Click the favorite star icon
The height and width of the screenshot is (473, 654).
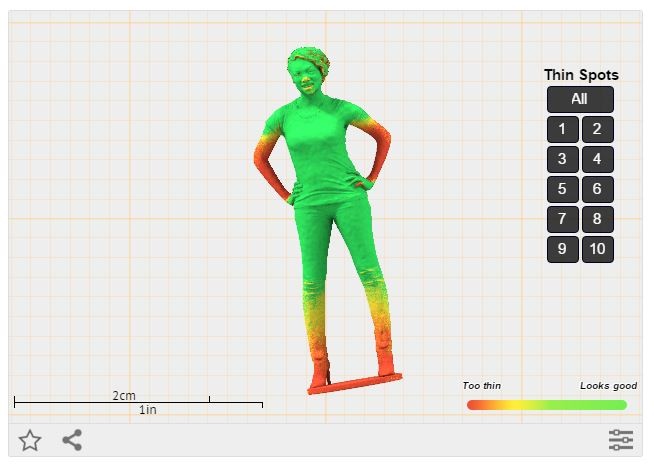(30, 440)
